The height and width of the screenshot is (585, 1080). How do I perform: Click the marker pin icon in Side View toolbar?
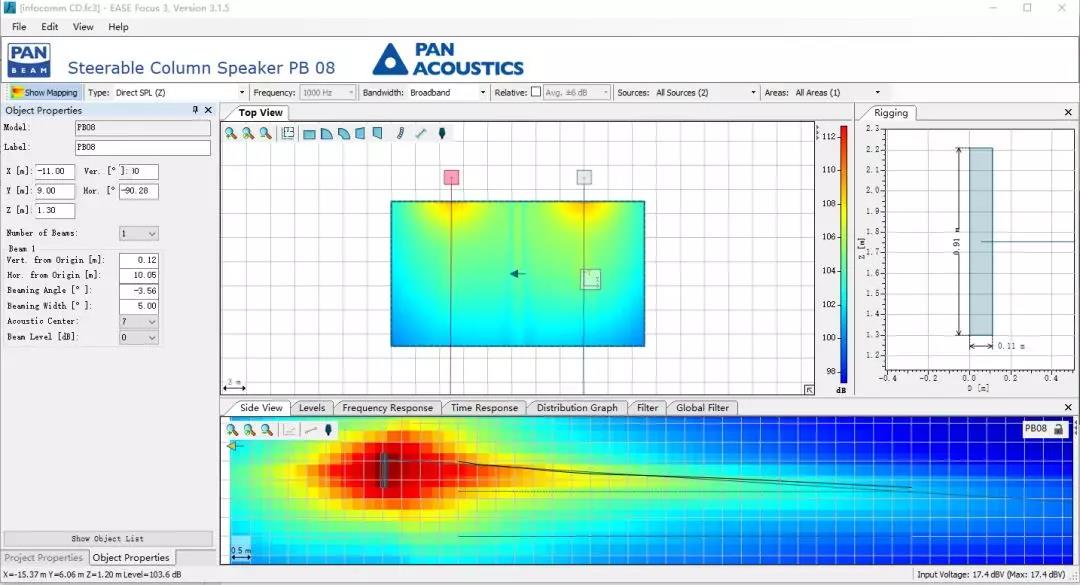tap(329, 430)
